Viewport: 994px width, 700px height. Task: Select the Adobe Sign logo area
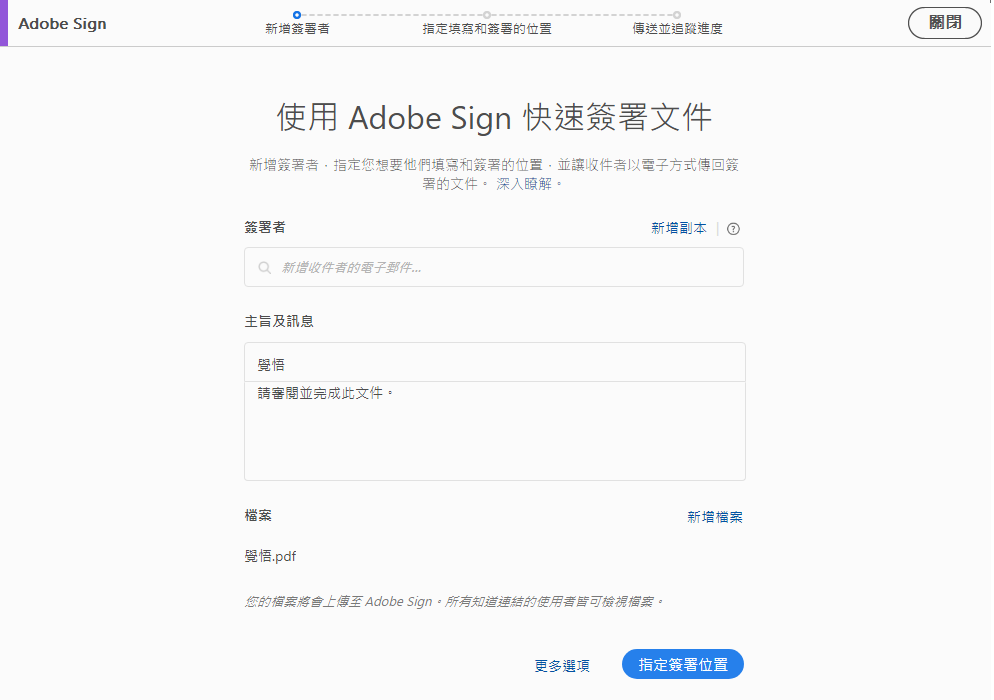pyautogui.click(x=62, y=23)
